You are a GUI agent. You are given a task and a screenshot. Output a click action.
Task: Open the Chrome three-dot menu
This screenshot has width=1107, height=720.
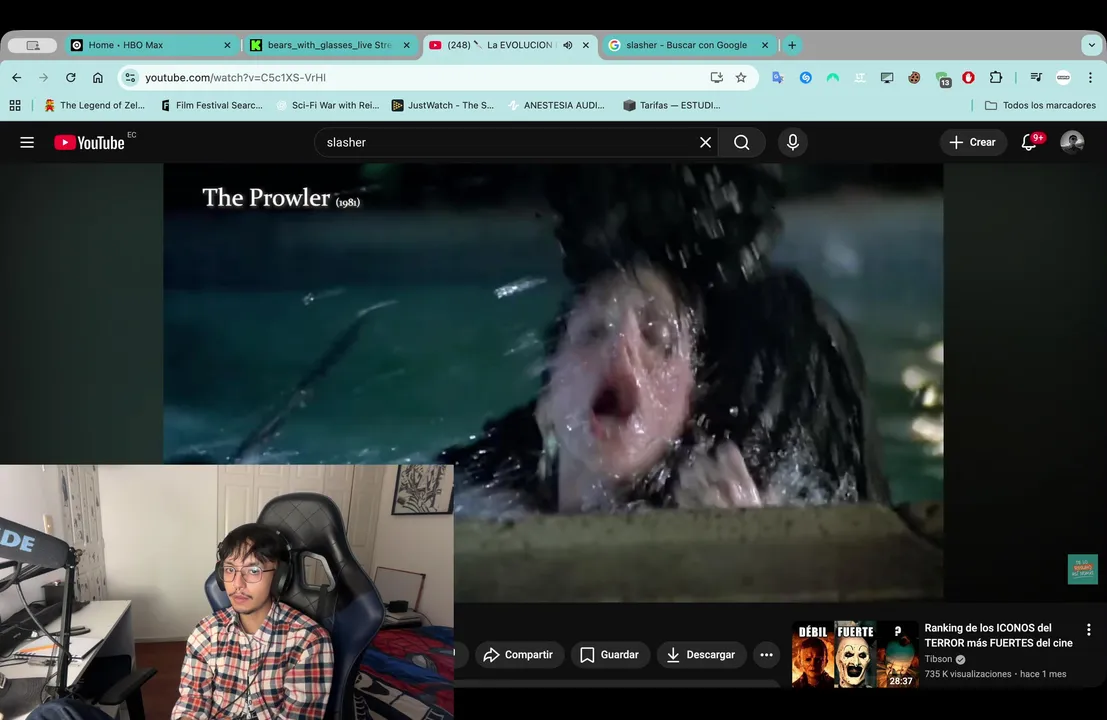[1090, 78]
